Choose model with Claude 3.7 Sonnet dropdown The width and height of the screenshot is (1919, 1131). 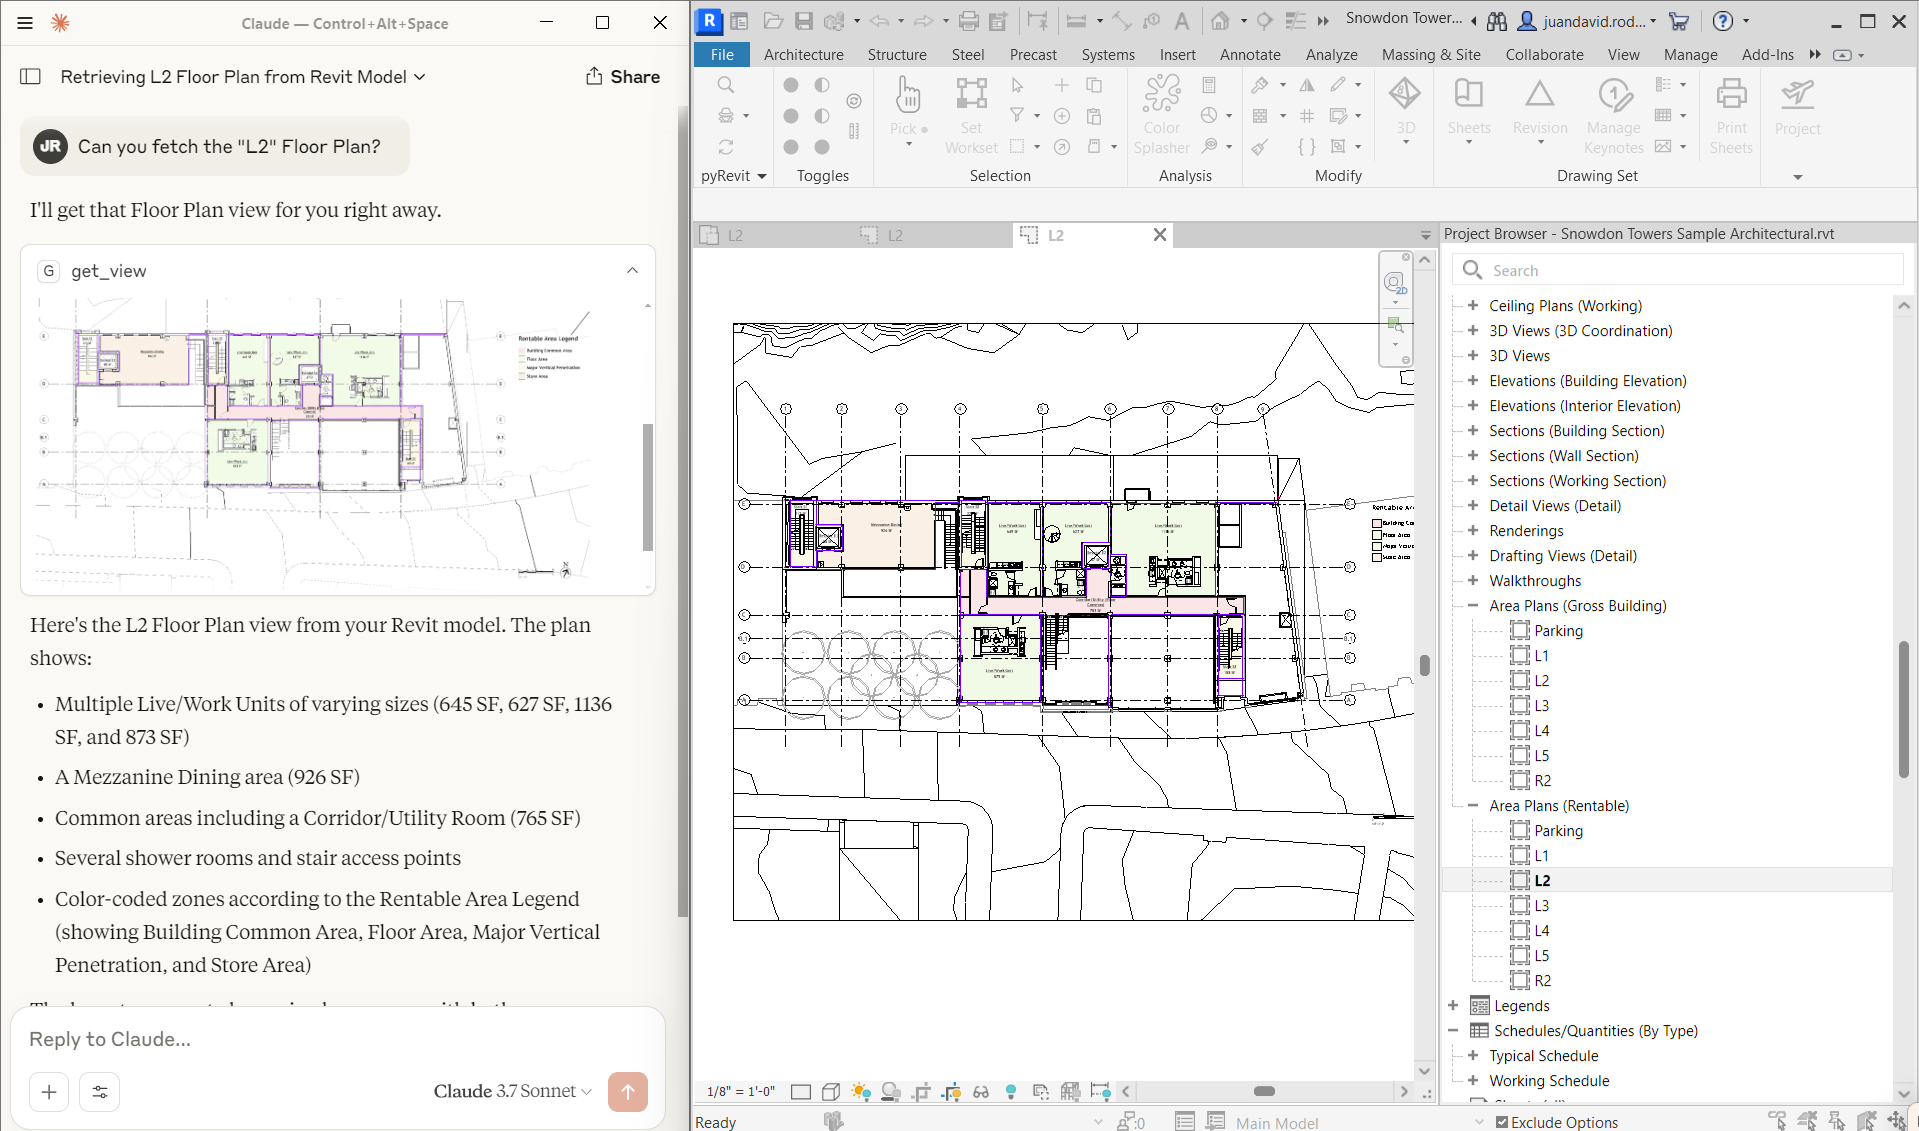[512, 1091]
